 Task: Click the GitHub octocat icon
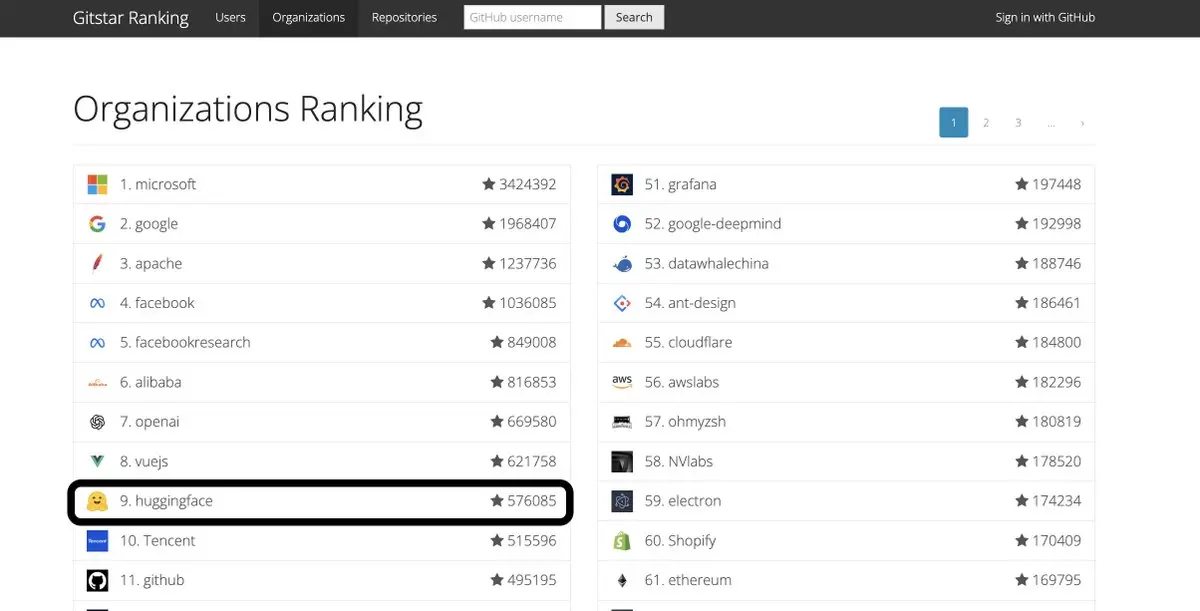point(97,580)
